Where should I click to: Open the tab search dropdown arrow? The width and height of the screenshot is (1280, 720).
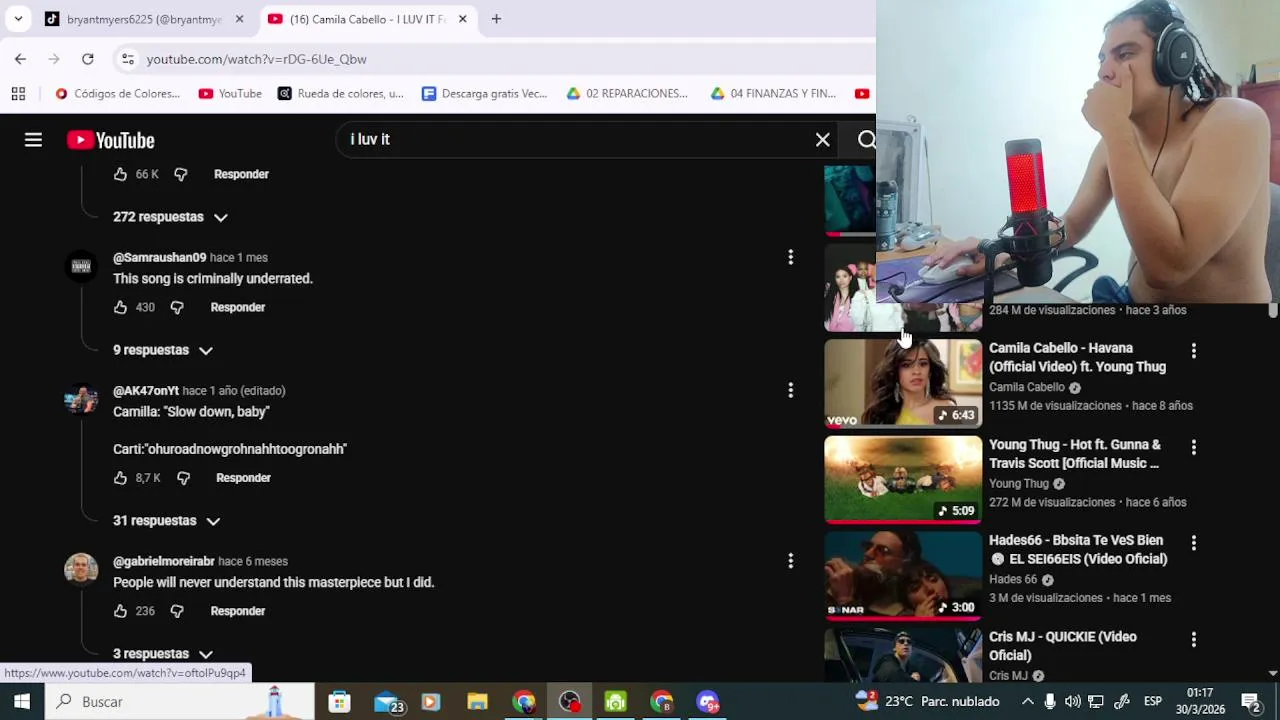[18, 19]
